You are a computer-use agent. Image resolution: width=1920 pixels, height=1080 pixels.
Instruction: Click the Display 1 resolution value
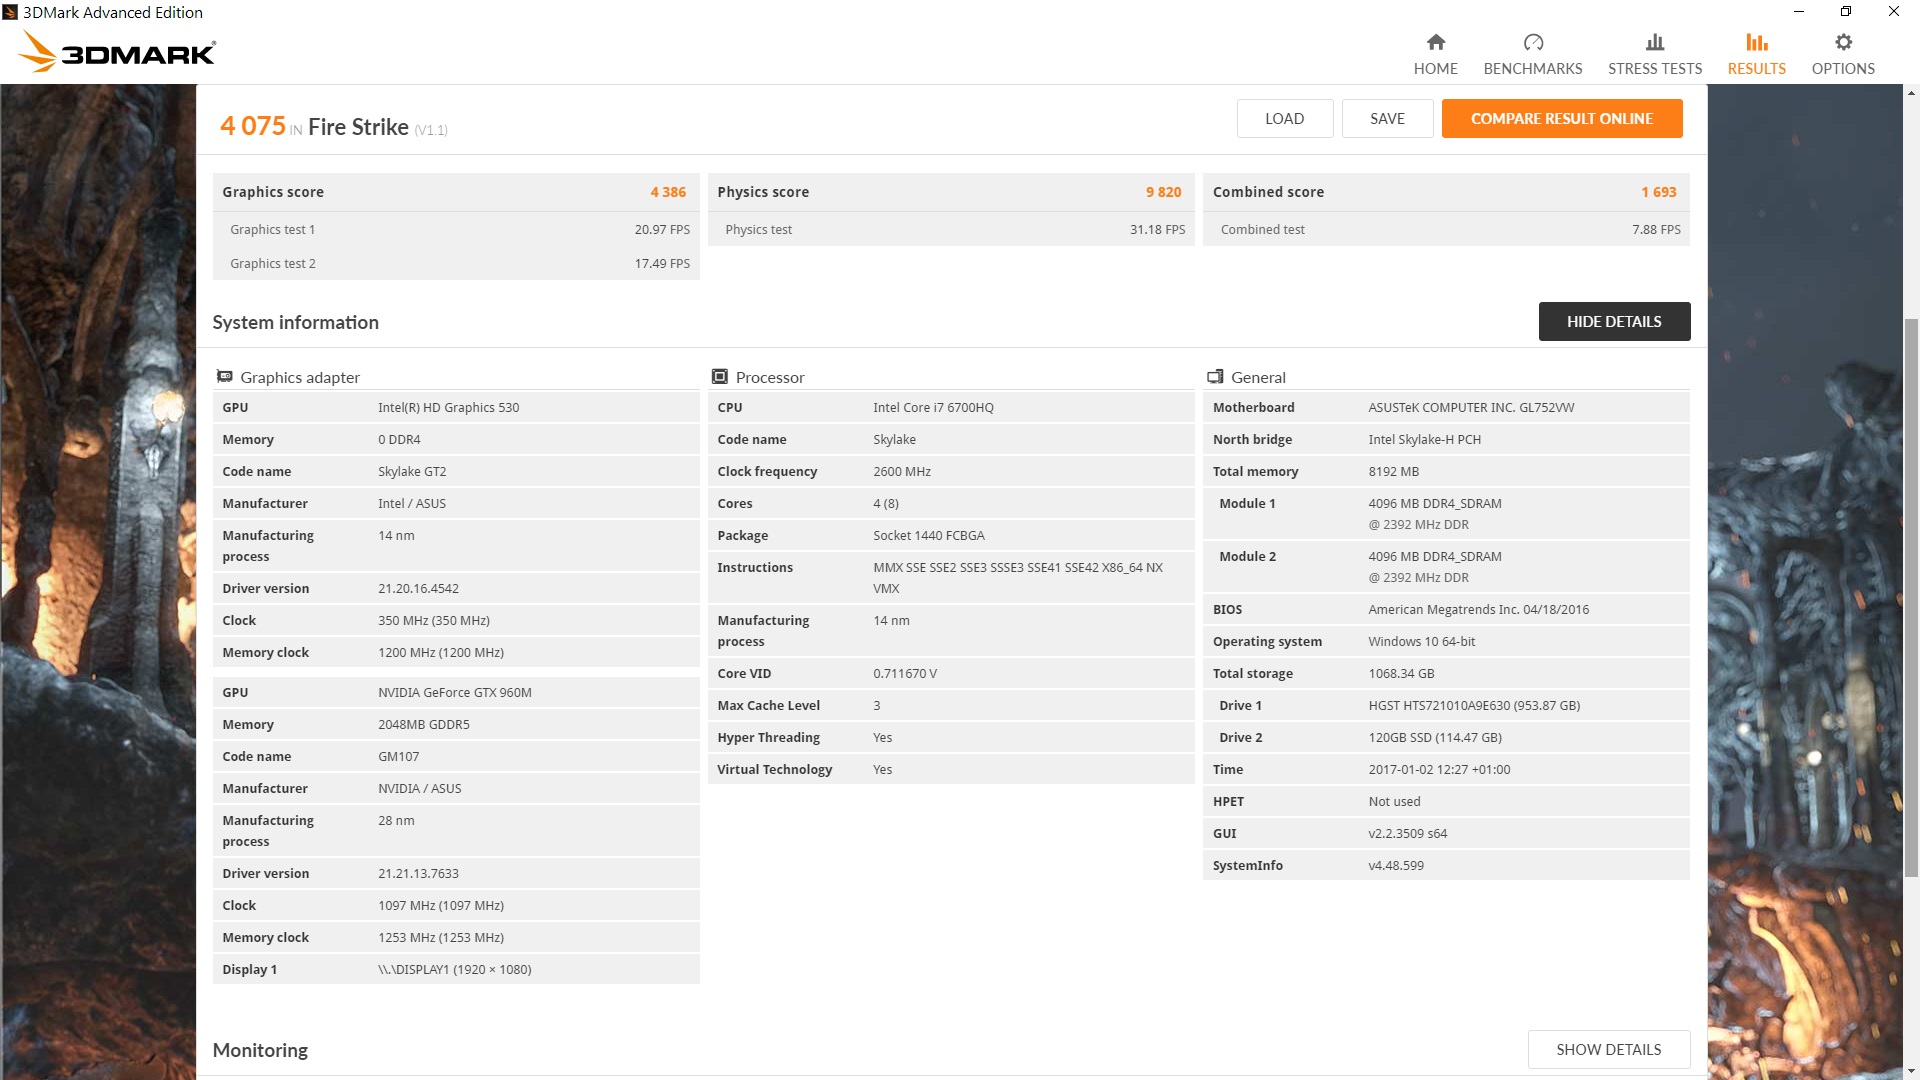pos(454,969)
